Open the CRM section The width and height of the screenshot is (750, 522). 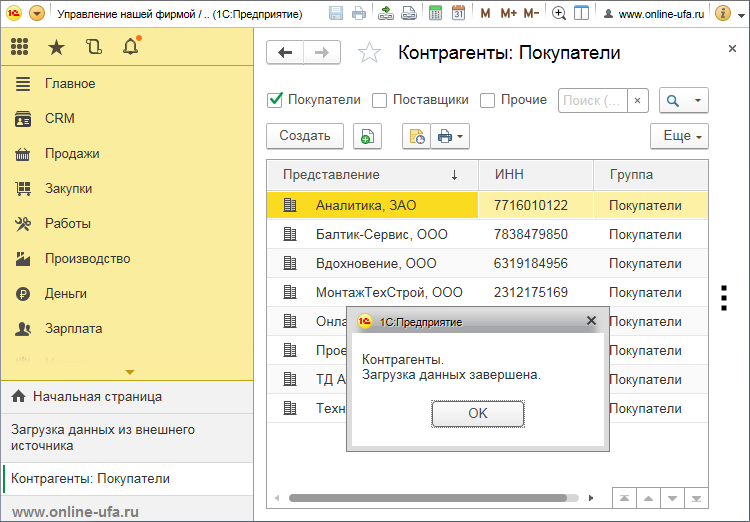(127, 119)
